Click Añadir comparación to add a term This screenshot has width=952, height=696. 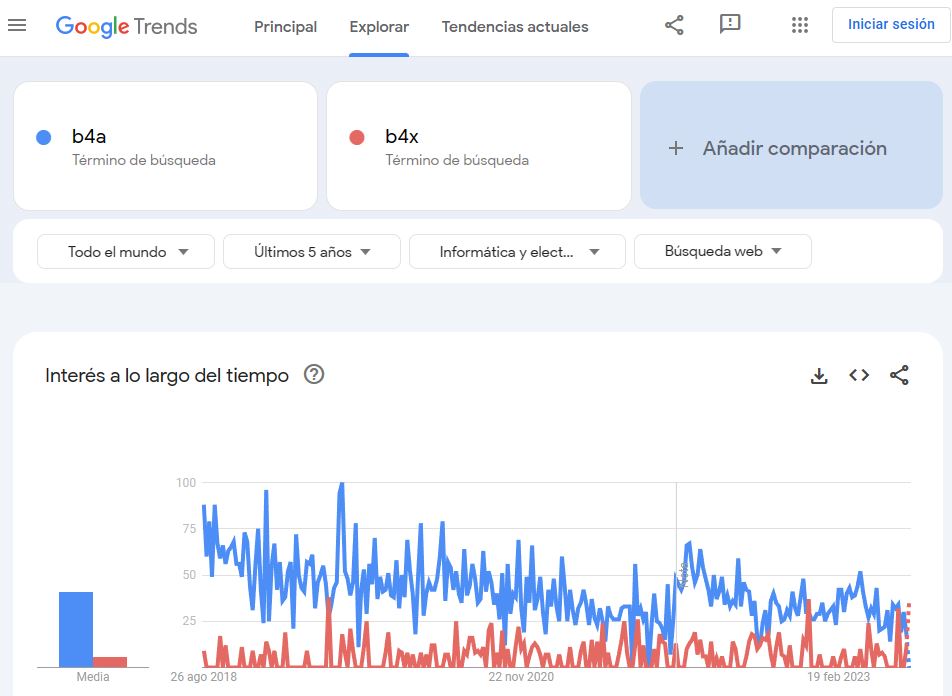tap(790, 148)
